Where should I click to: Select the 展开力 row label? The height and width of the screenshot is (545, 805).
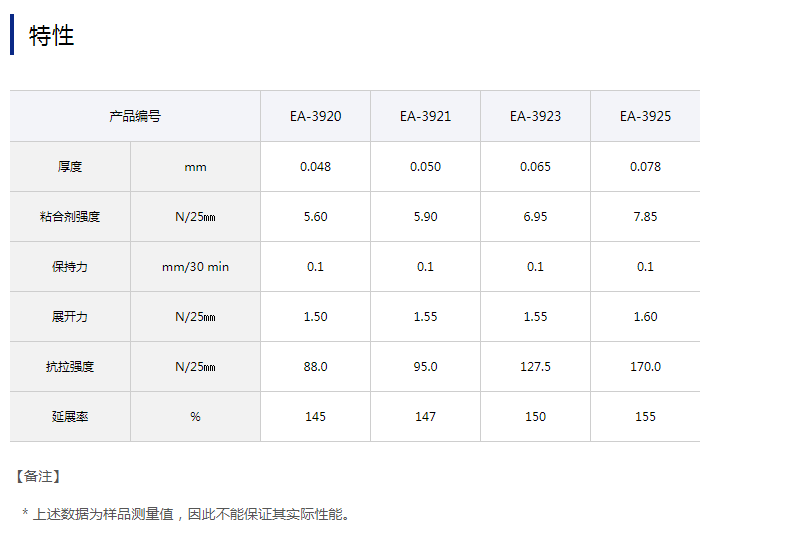[70, 317]
